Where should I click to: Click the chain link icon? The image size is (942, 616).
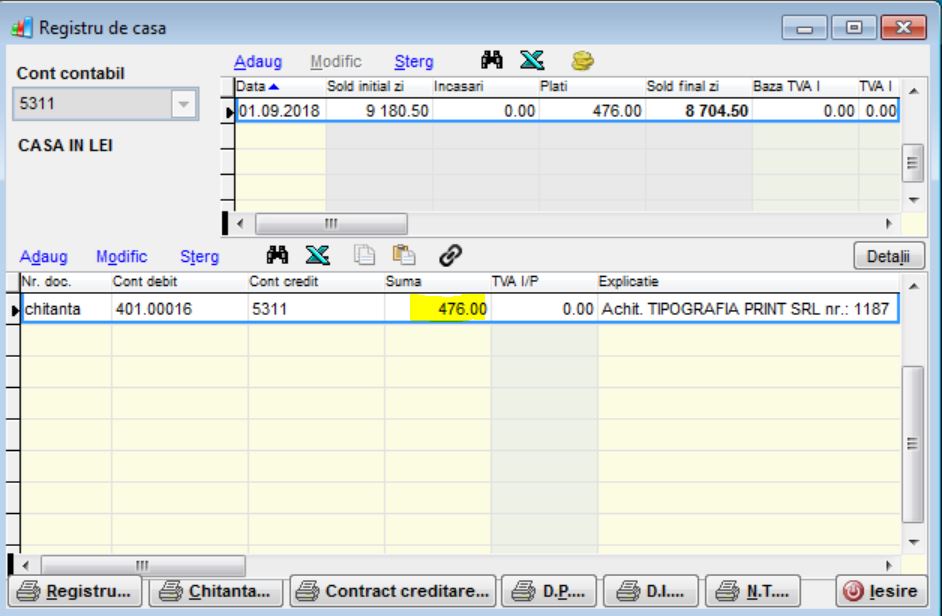(450, 255)
